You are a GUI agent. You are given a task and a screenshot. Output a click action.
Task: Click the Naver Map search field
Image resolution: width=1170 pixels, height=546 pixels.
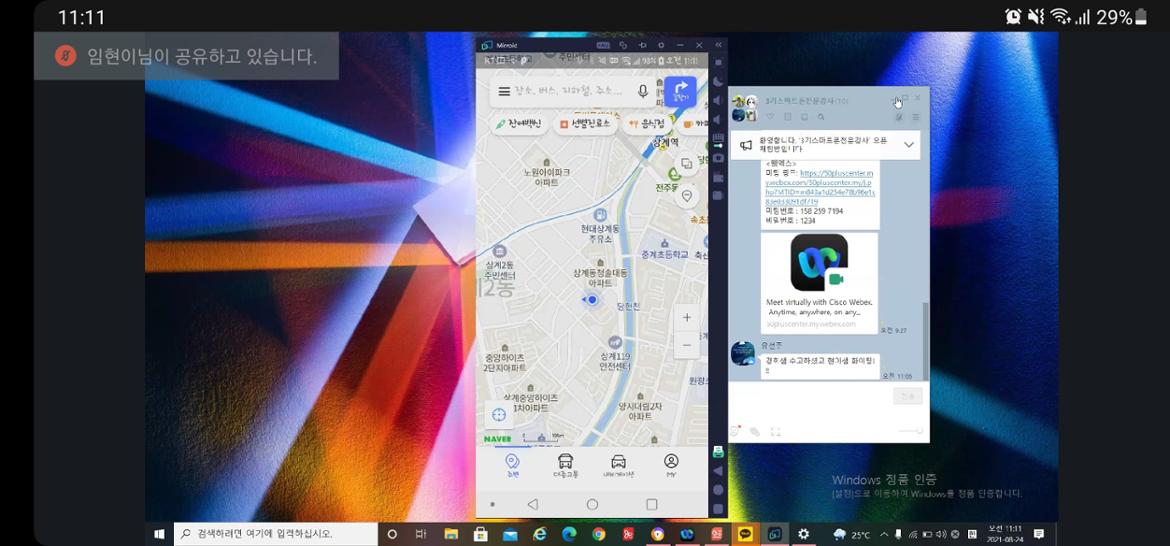pyautogui.click(x=572, y=92)
